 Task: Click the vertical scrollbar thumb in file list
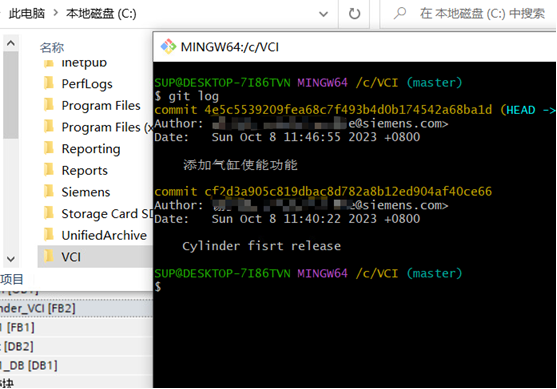click(11, 94)
